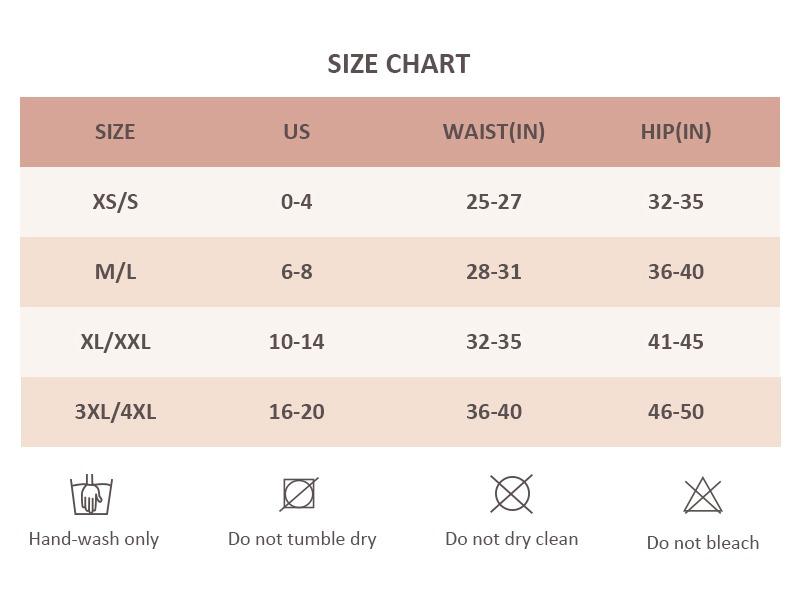800x600 pixels.
Task: Select the 3XL/4XL size cell
Action: tap(115, 412)
